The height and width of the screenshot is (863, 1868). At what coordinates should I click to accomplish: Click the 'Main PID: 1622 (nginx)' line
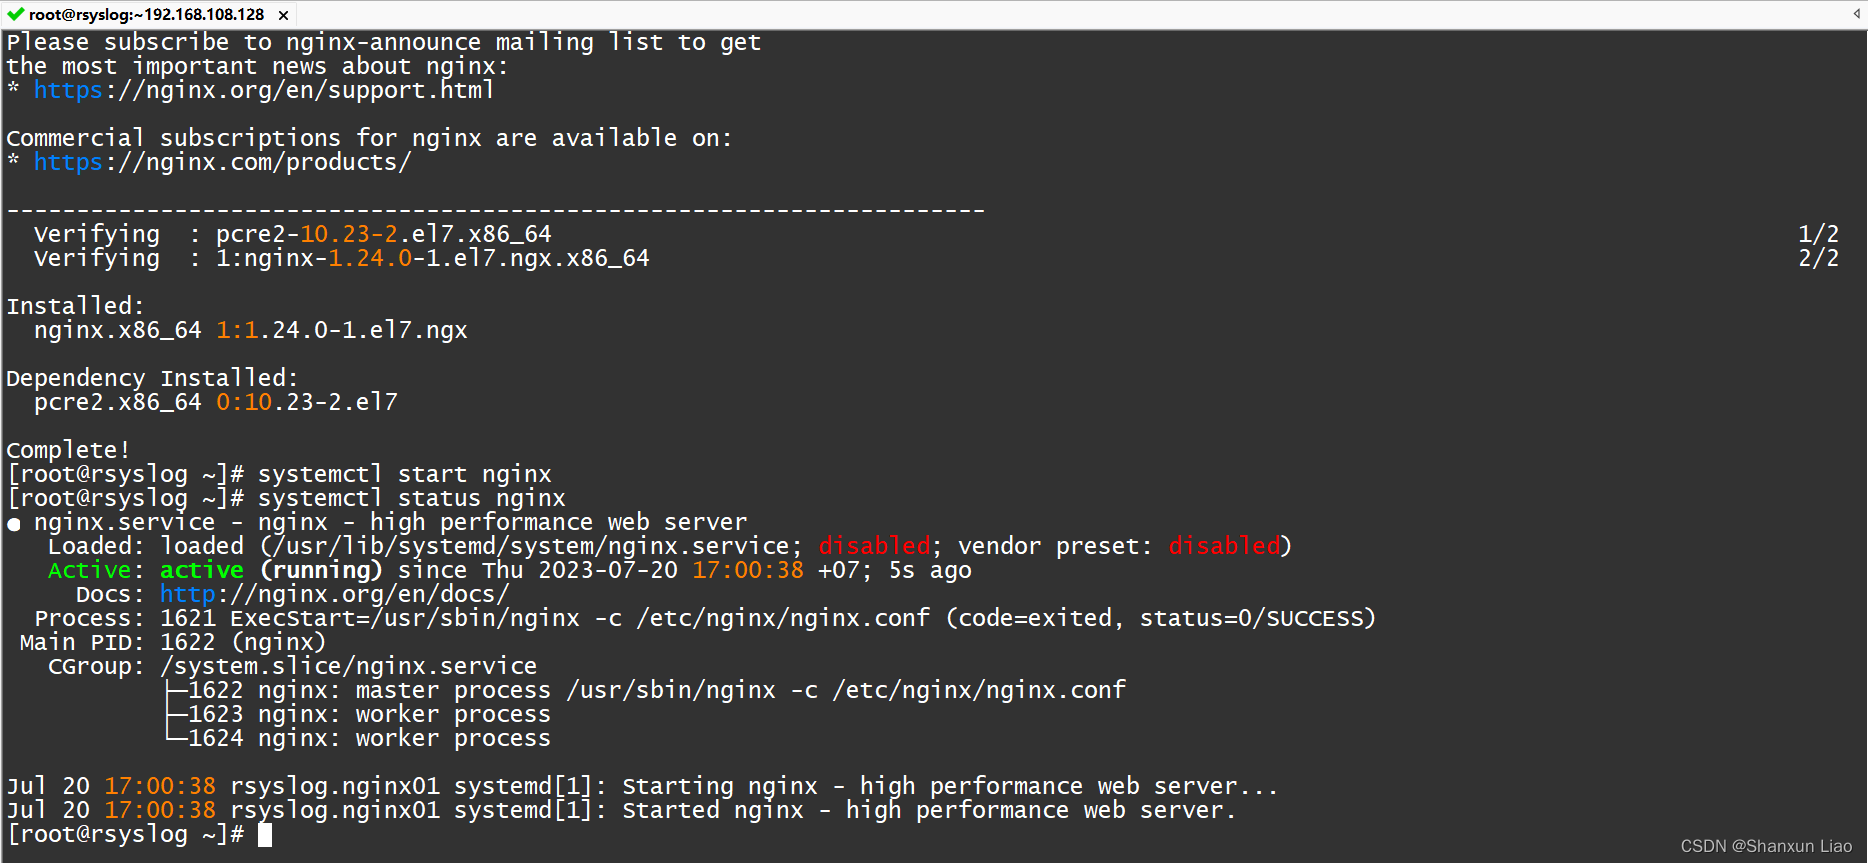tap(173, 642)
